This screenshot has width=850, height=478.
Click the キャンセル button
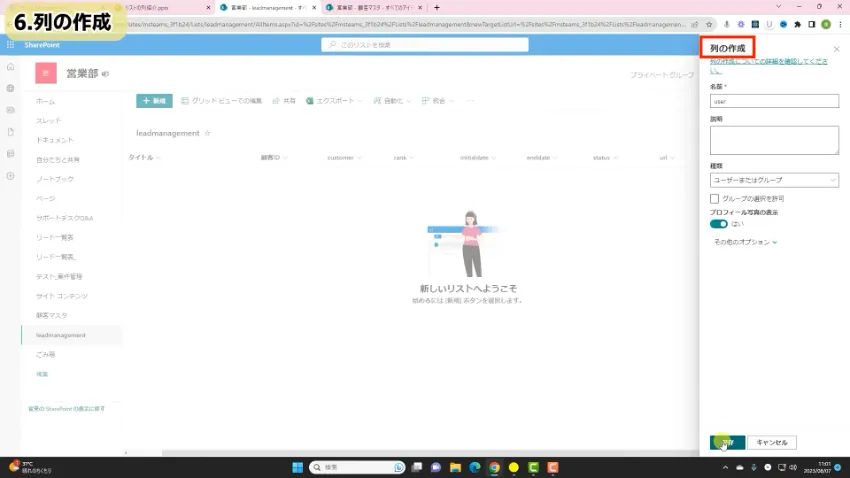[x=772, y=442]
